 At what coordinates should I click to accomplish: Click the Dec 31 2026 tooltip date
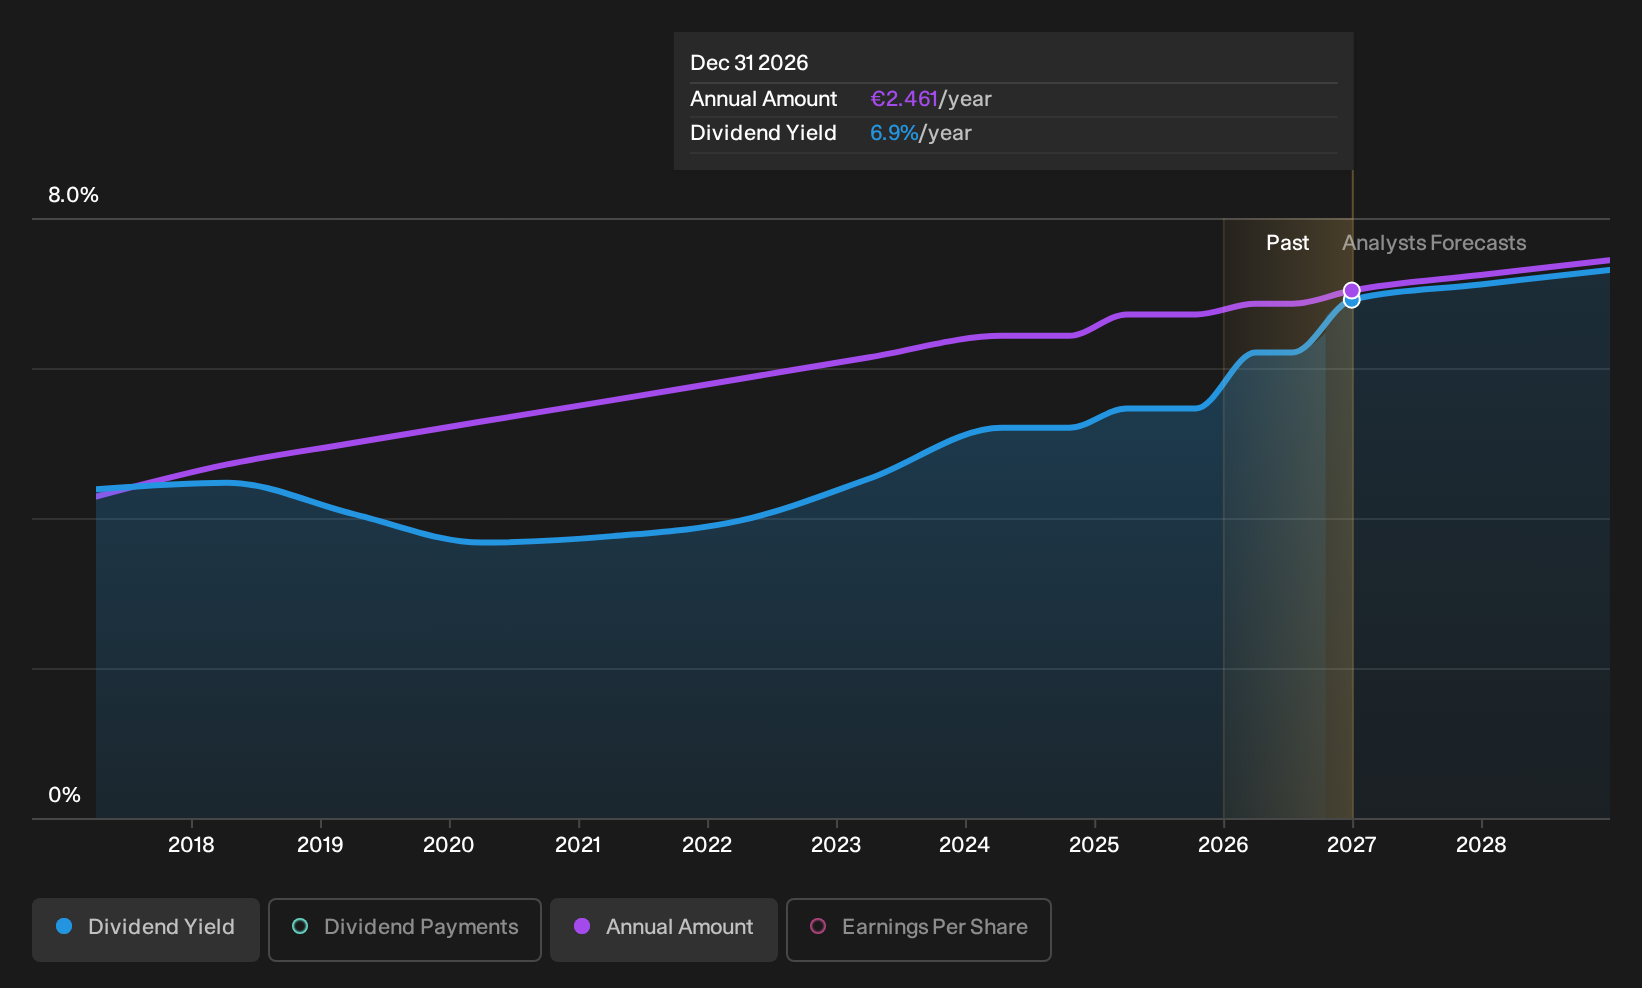click(749, 63)
